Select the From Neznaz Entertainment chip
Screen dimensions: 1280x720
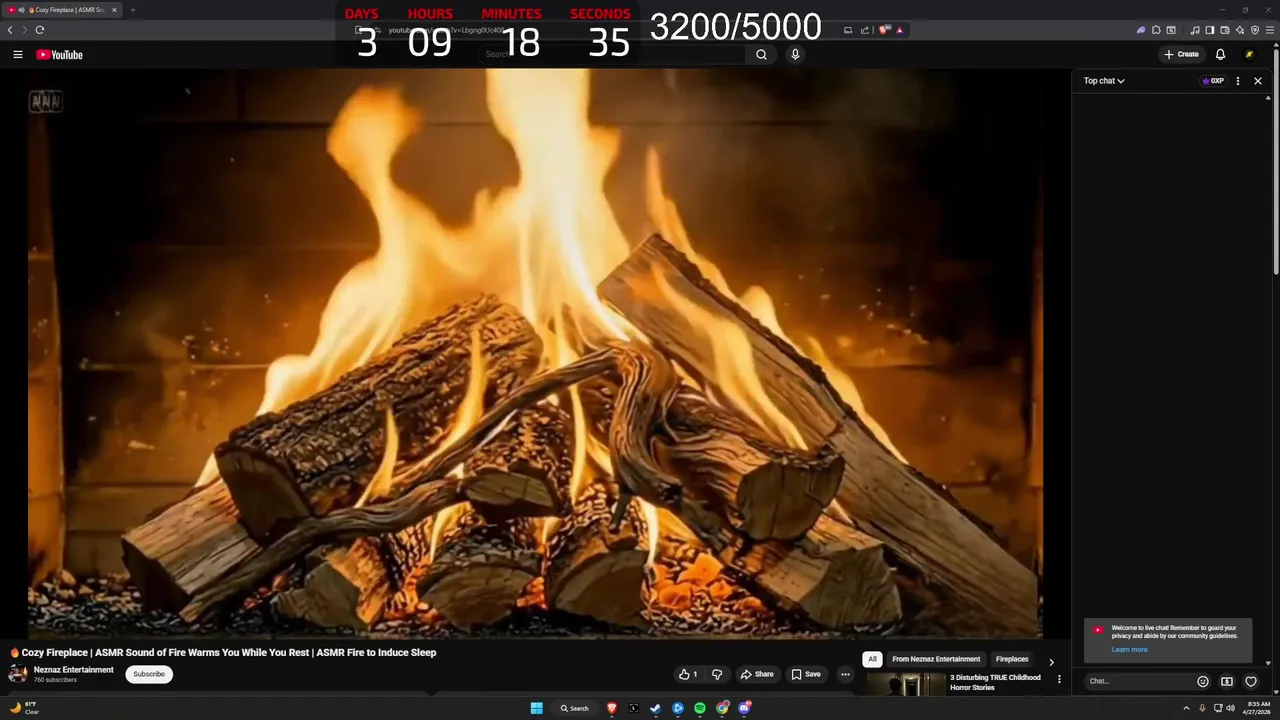[936, 659]
